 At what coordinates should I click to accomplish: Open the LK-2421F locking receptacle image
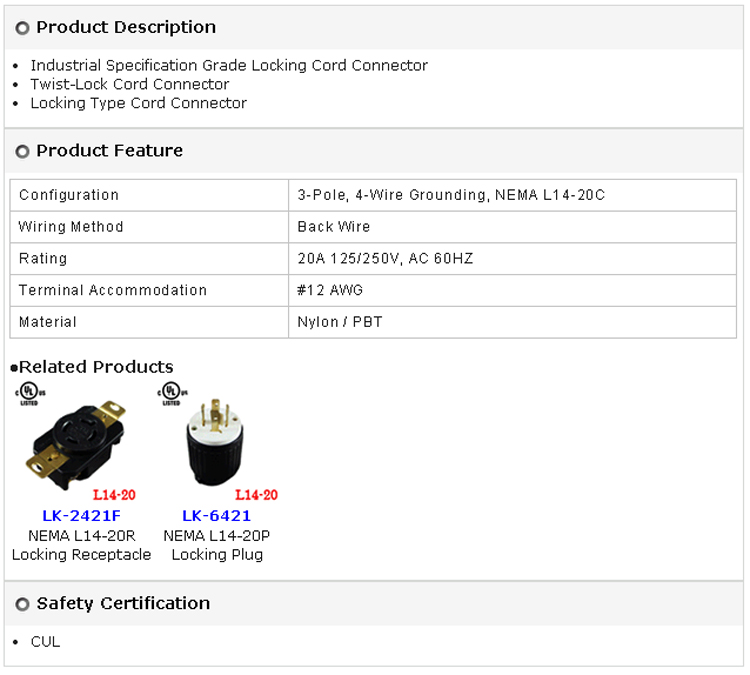78,442
